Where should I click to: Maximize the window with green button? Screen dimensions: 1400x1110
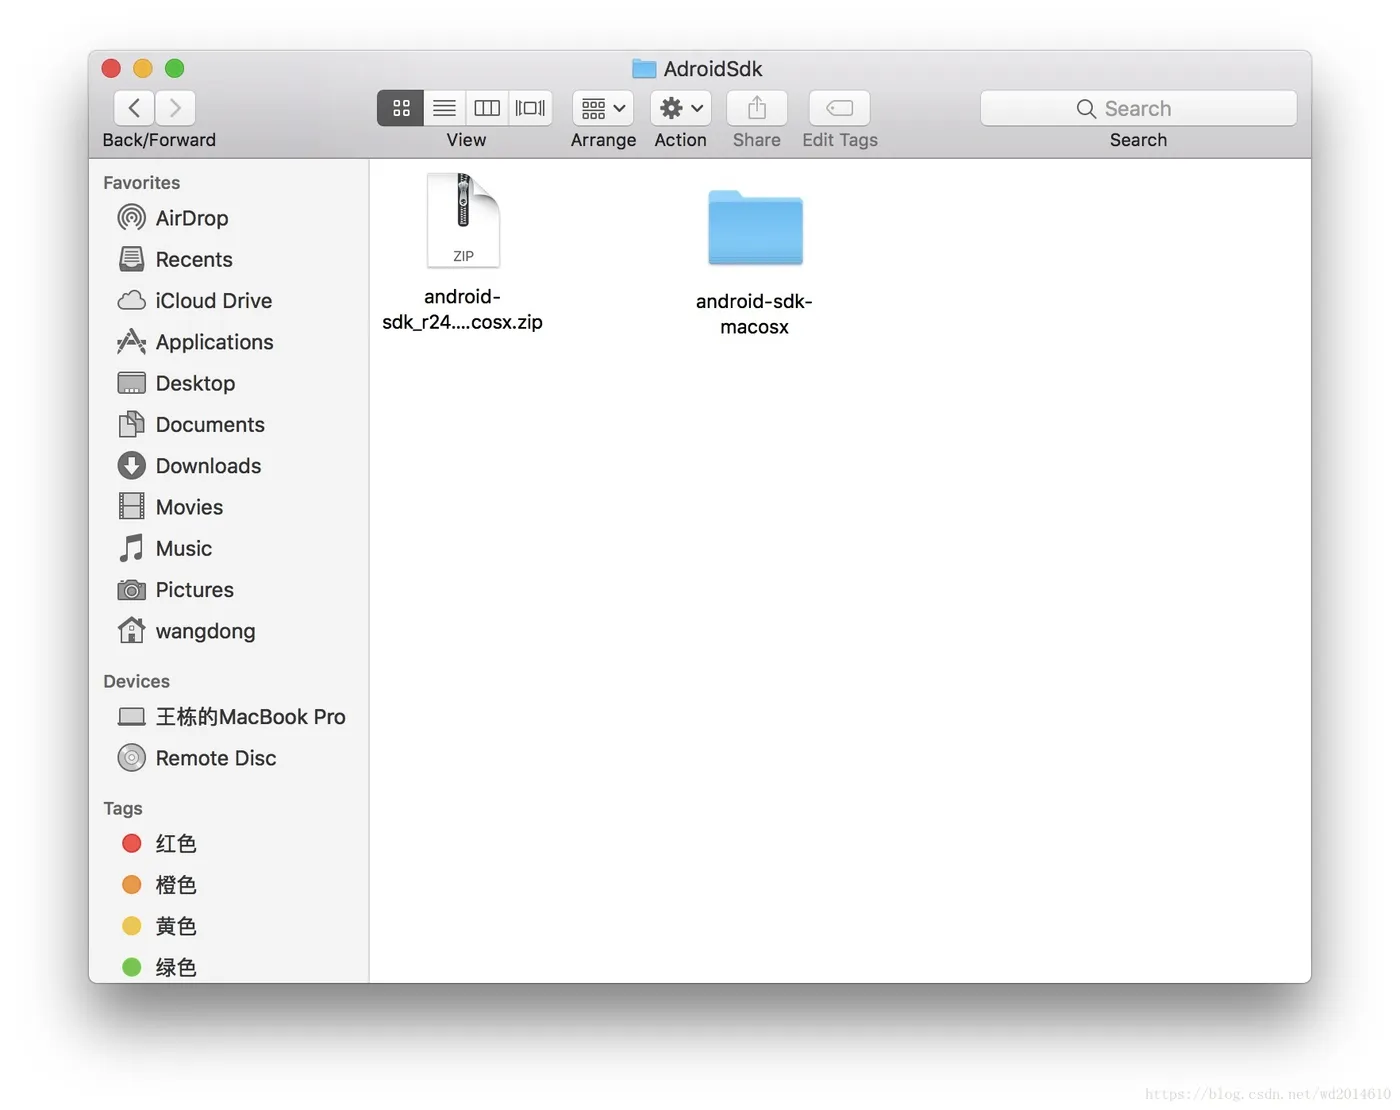174,68
